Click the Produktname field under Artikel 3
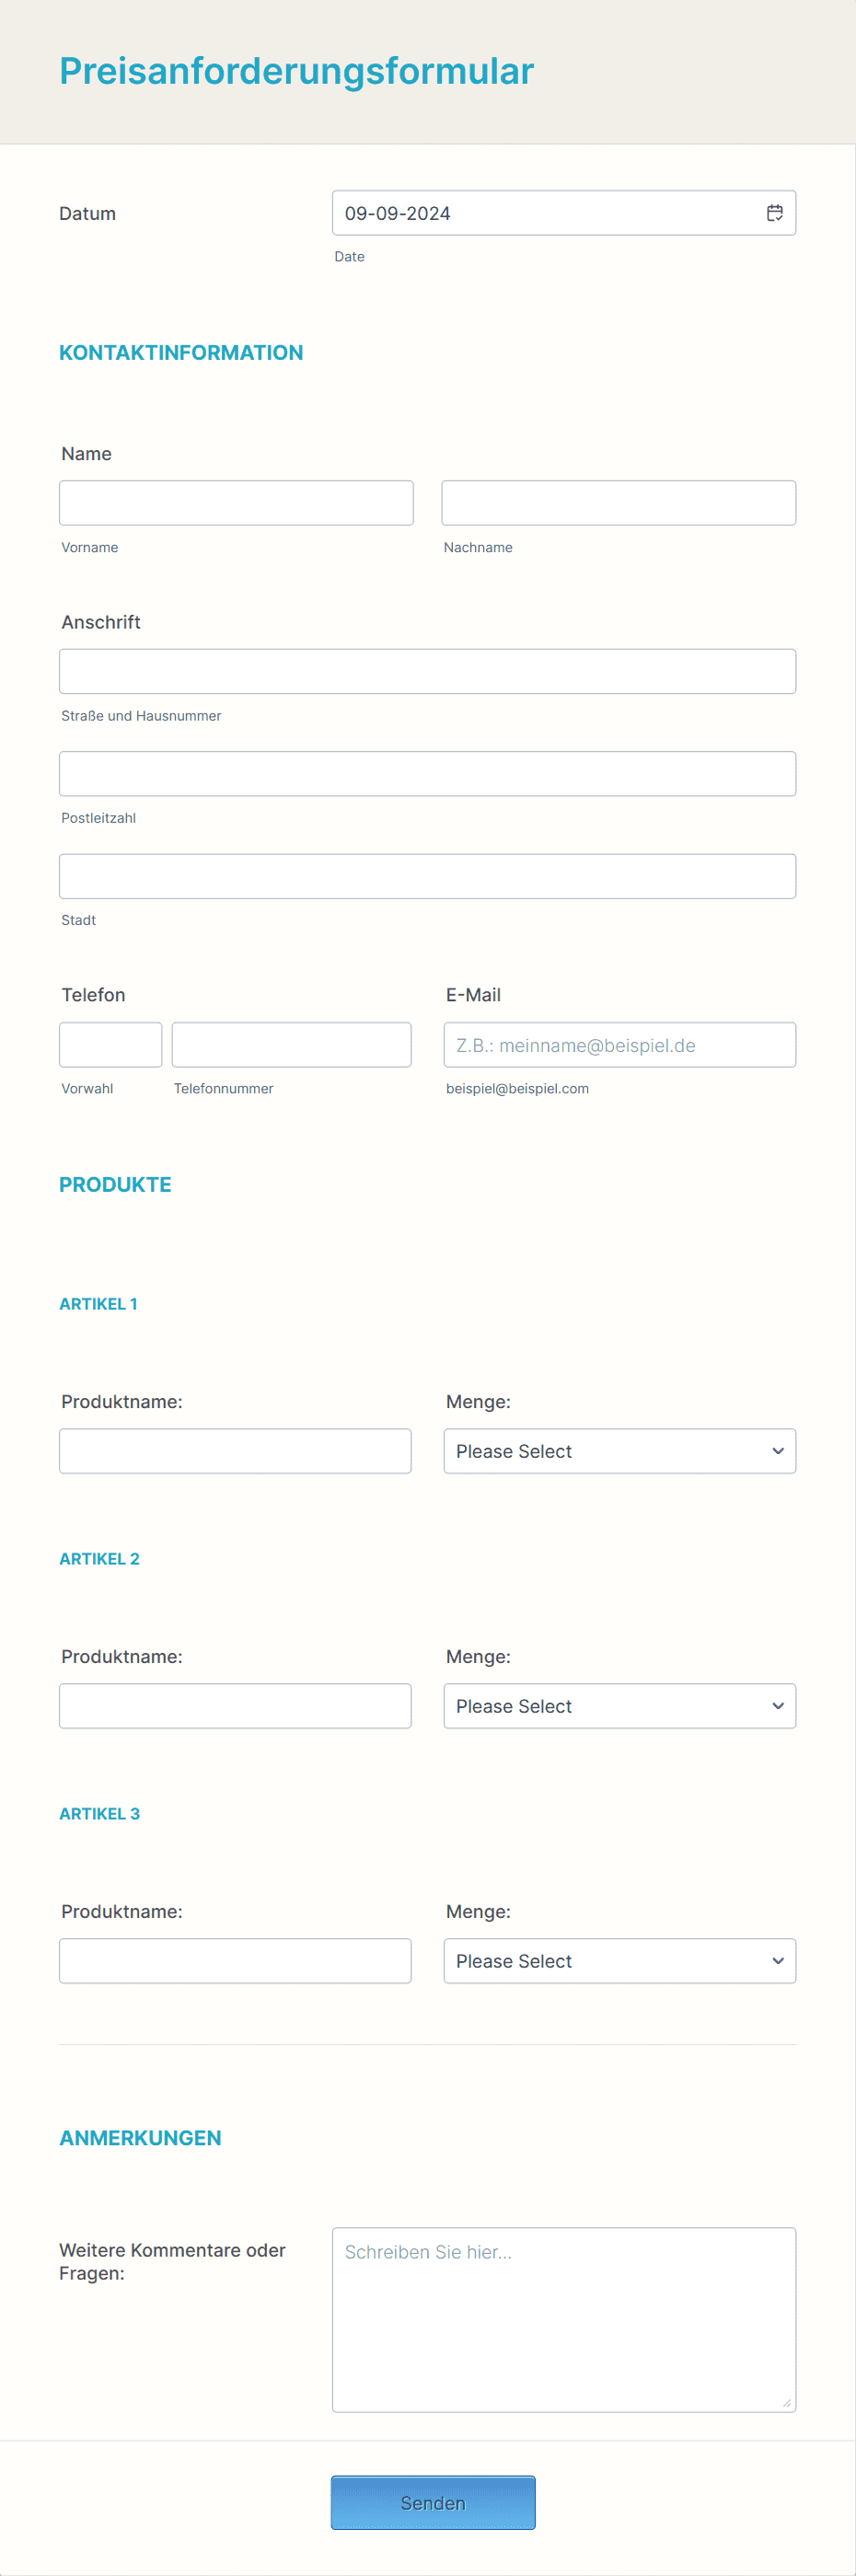Viewport: 856px width, 2576px height. pyautogui.click(x=235, y=1960)
